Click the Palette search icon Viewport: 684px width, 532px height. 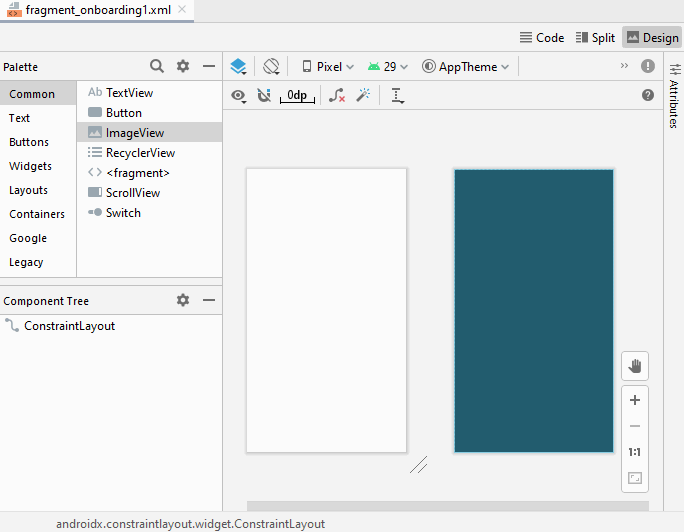pos(157,66)
